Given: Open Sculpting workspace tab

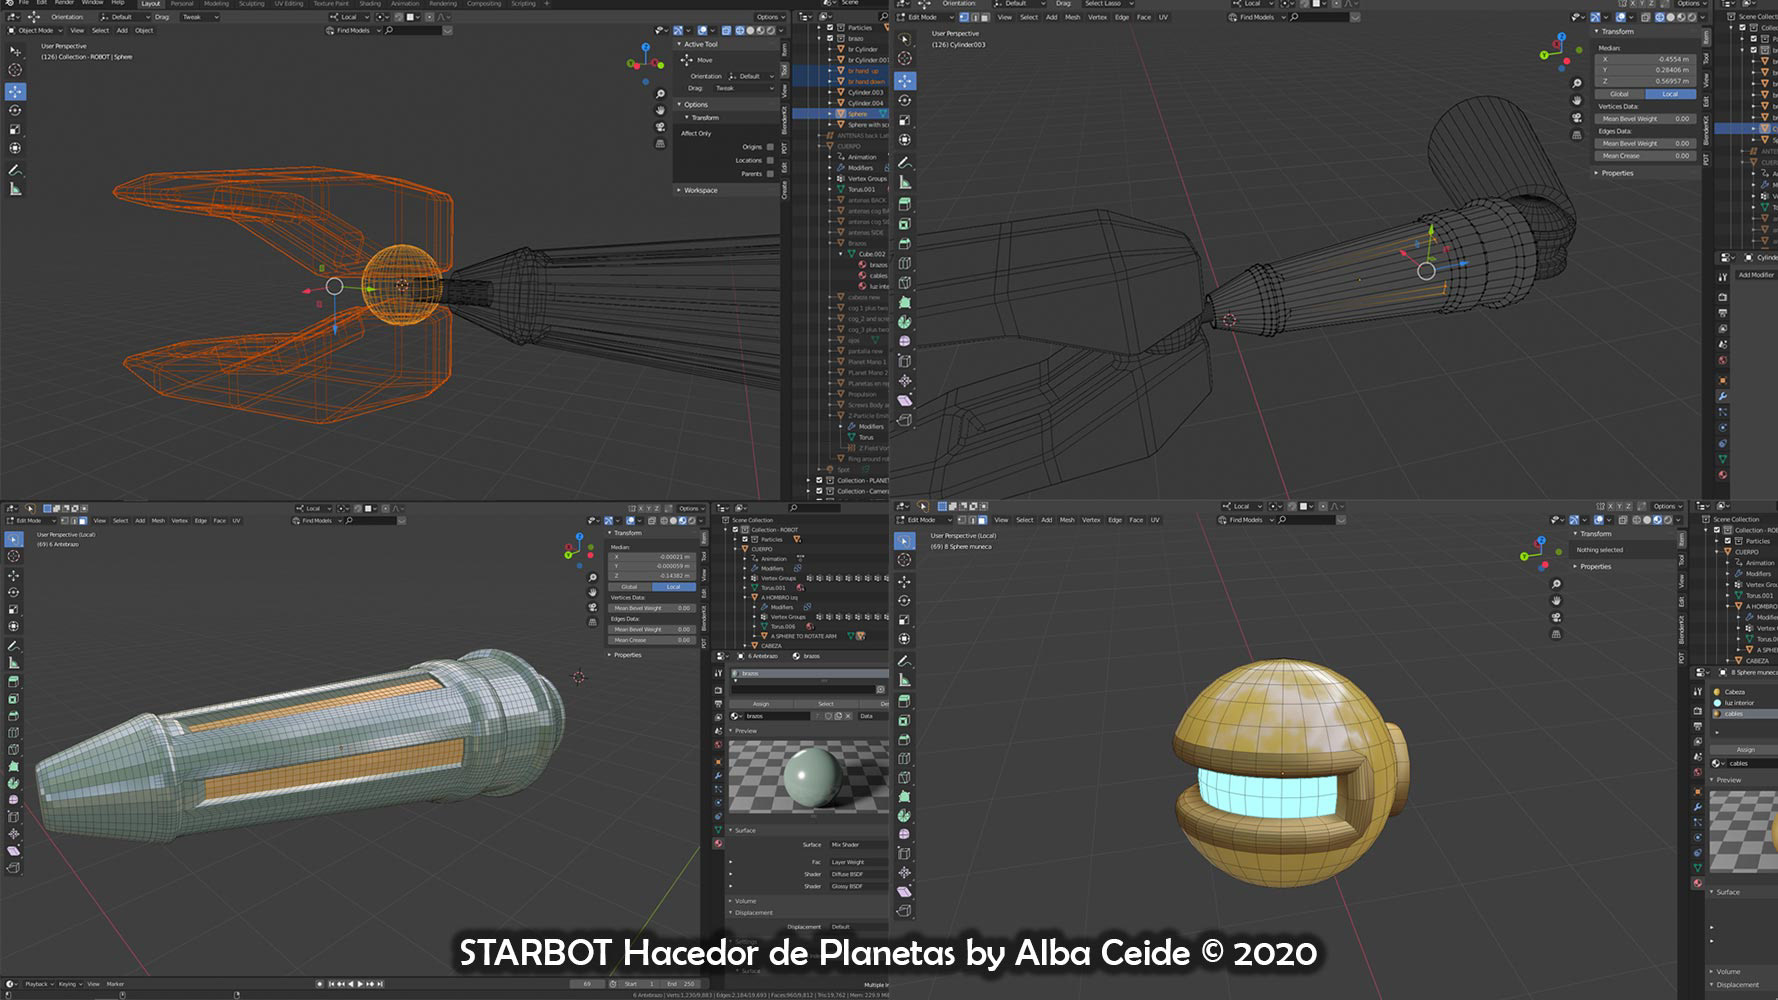Looking at the screenshot, I should pyautogui.click(x=251, y=4).
